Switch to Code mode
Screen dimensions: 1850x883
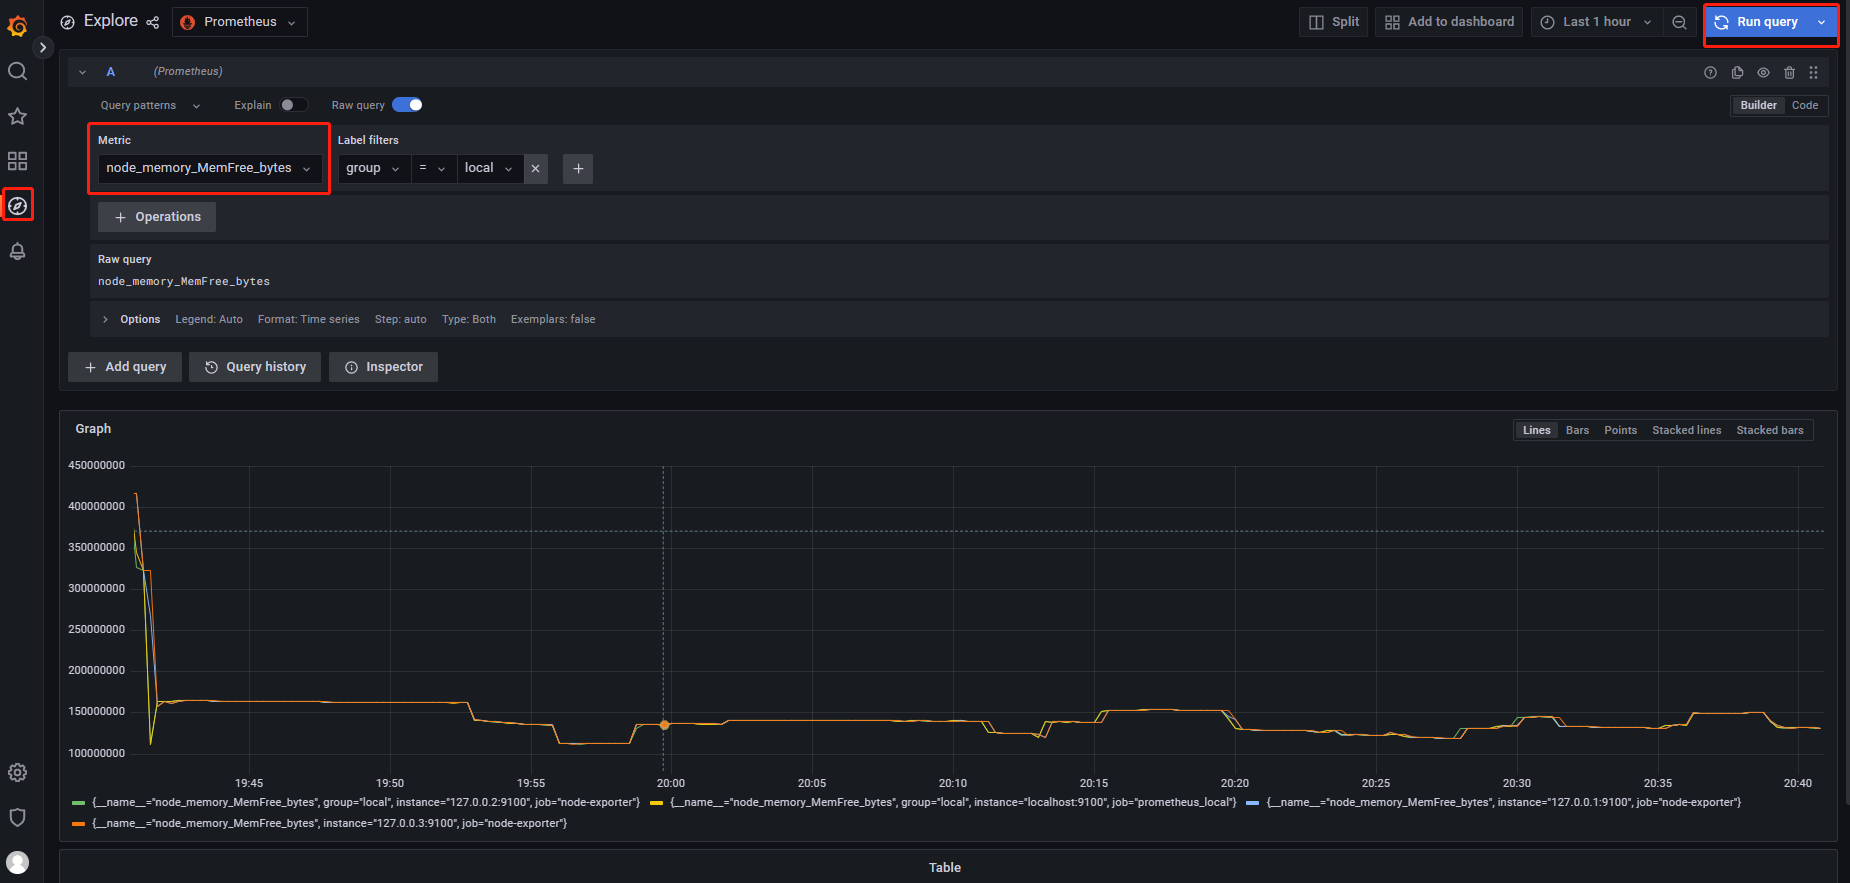[1805, 105]
